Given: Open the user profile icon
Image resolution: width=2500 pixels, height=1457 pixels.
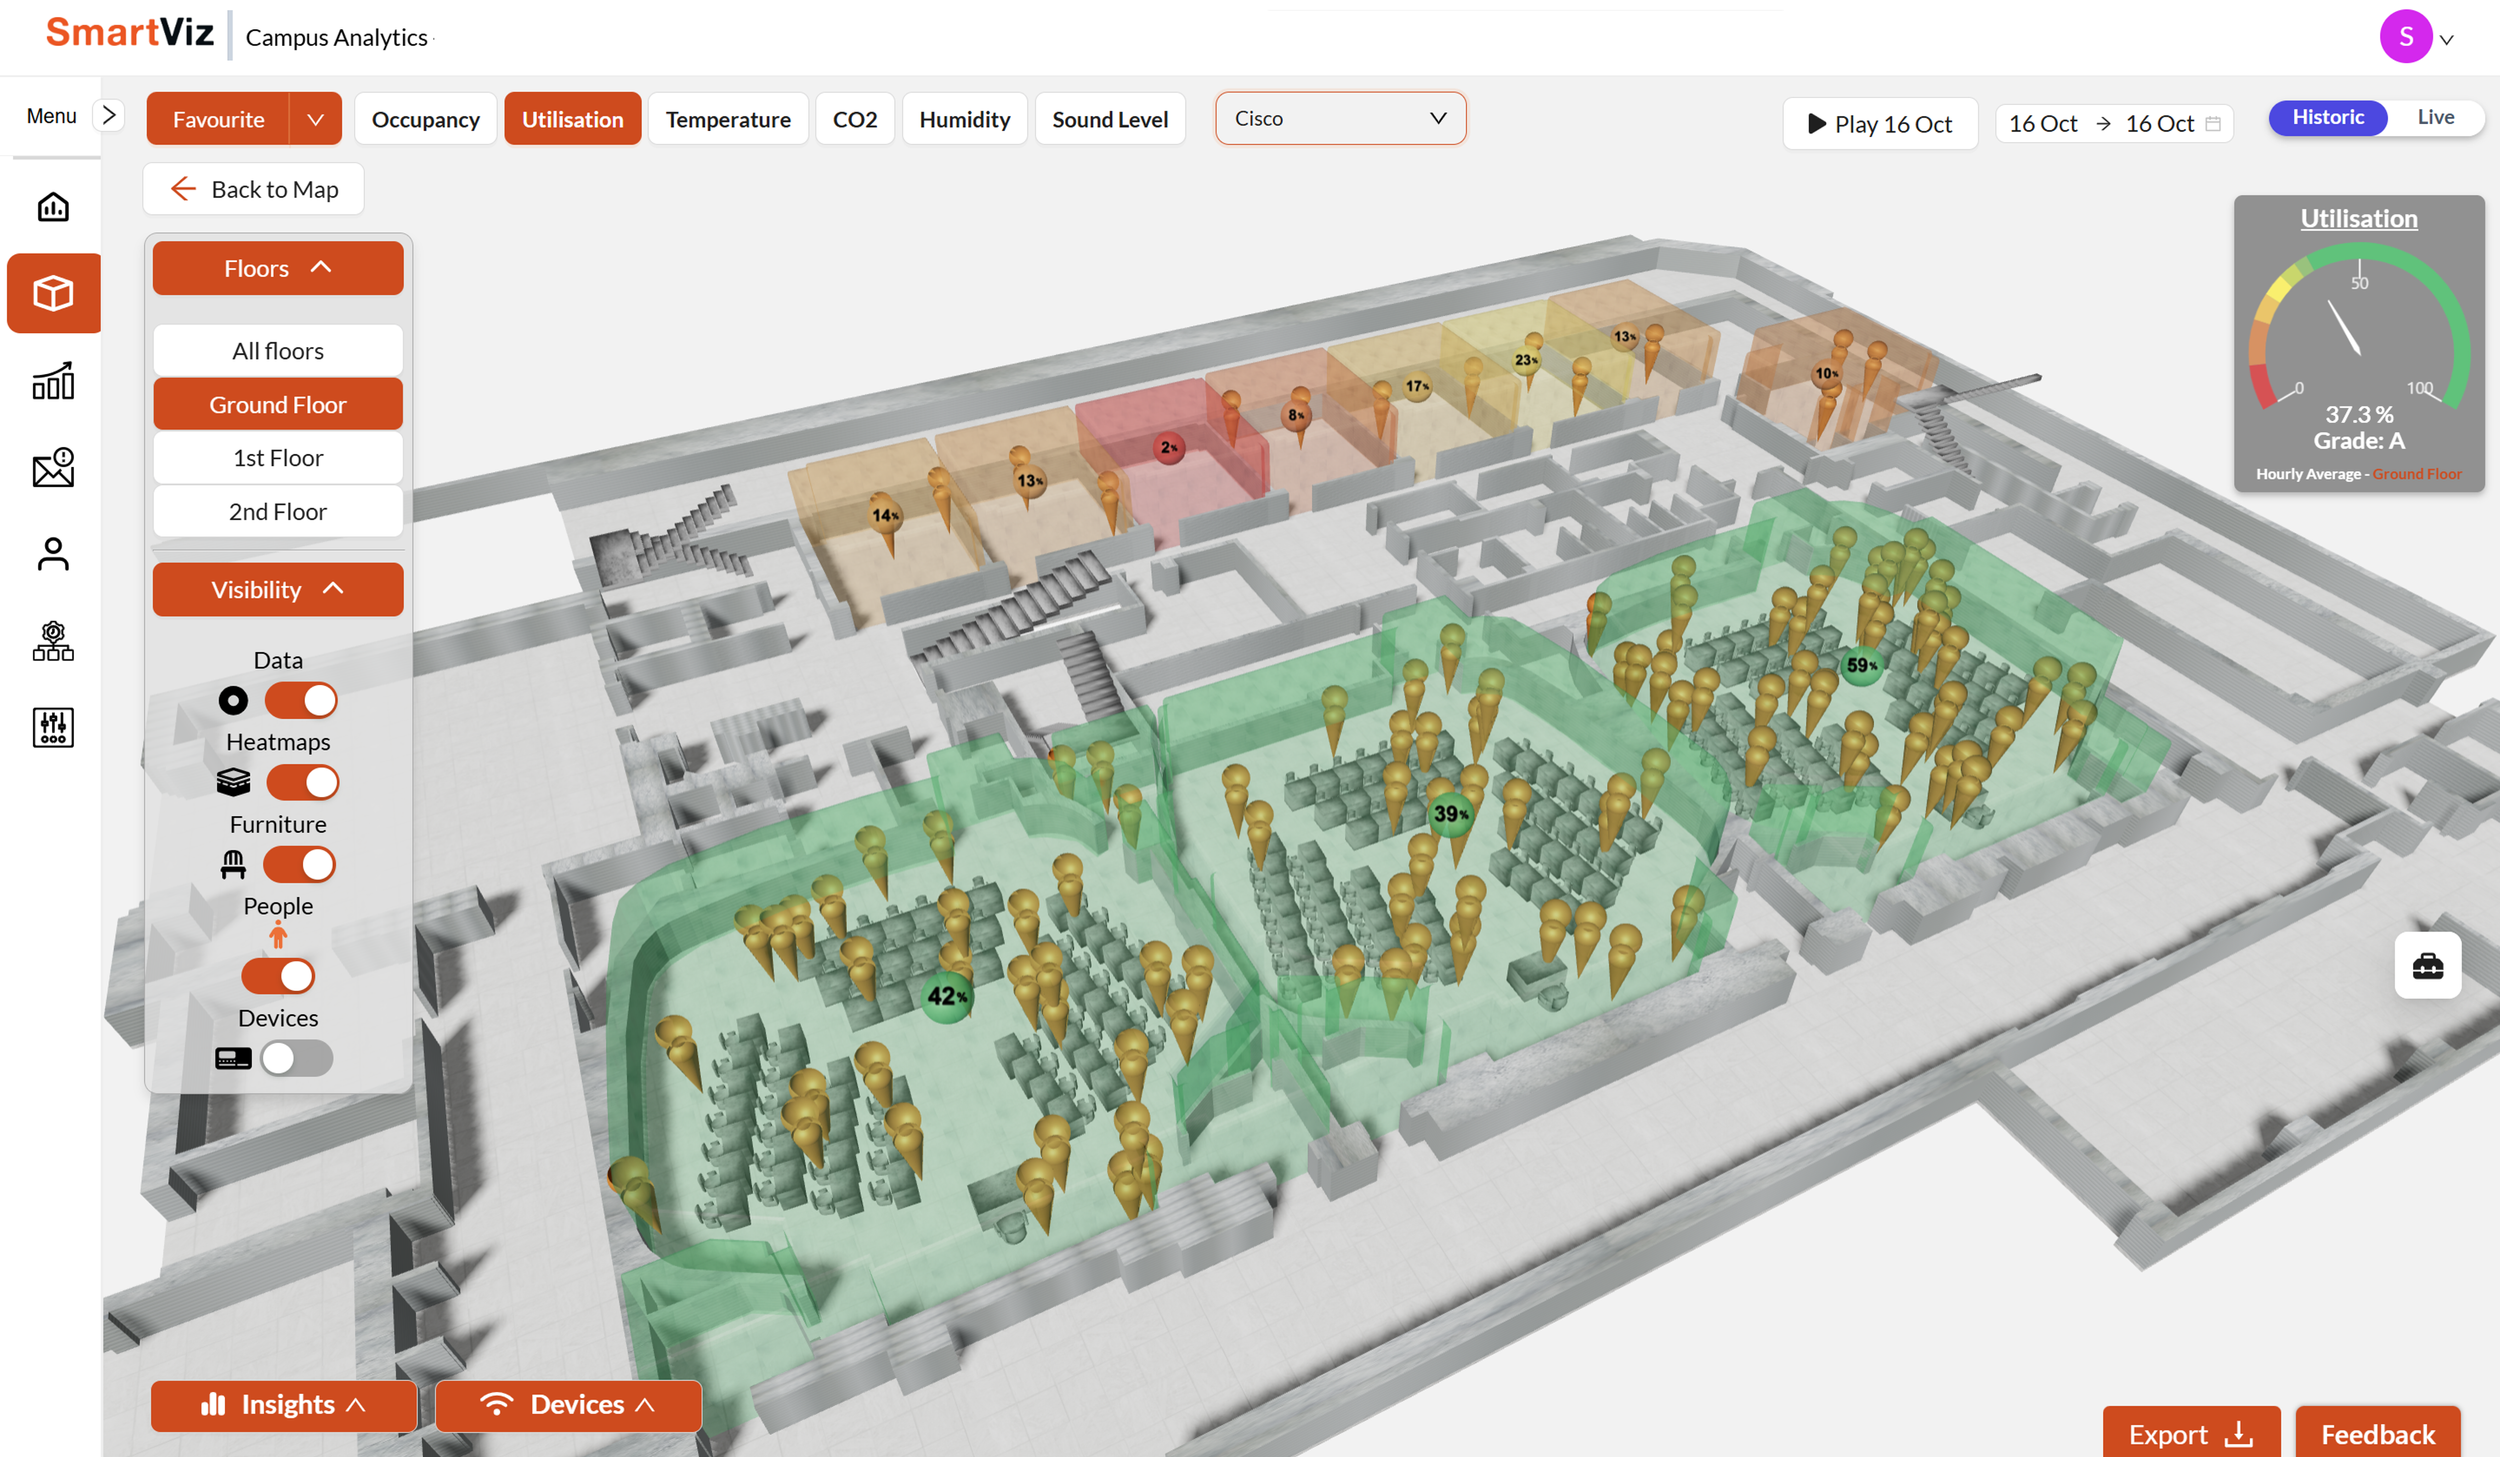Looking at the screenshot, I should (x=52, y=553).
